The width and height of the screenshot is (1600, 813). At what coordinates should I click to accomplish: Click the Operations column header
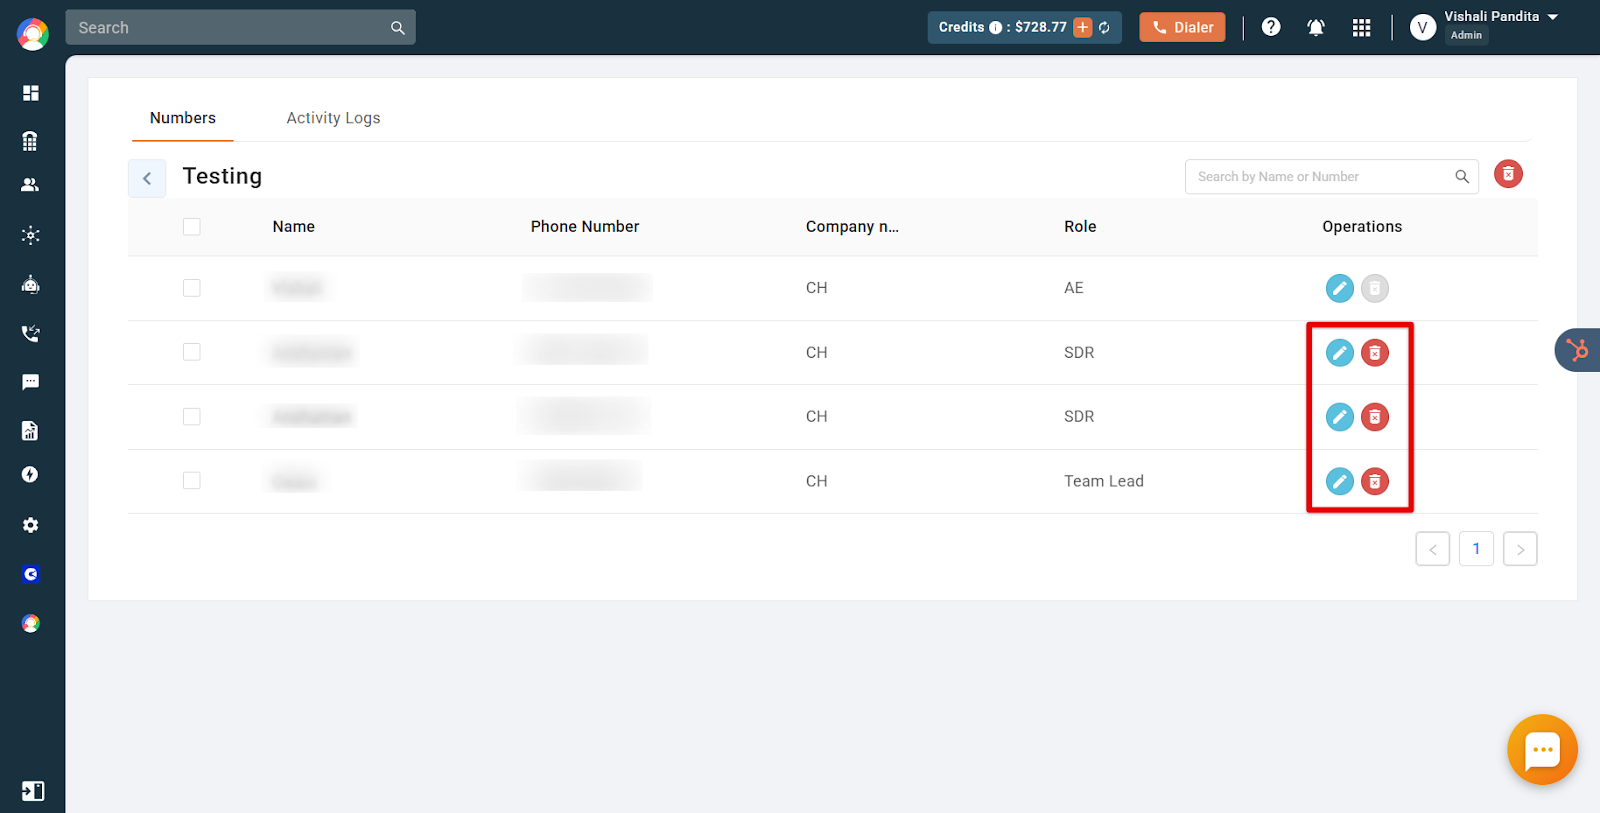click(1362, 227)
